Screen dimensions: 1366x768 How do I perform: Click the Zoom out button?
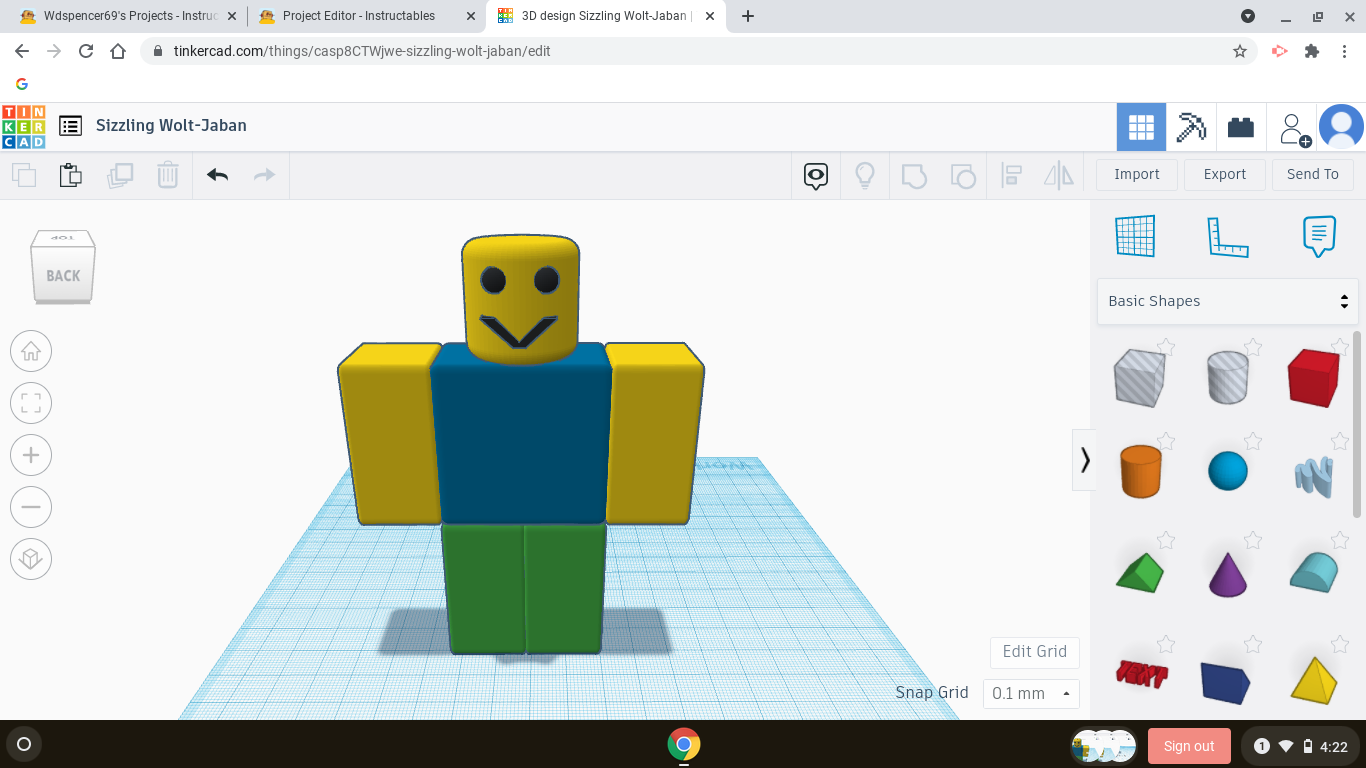[x=31, y=507]
